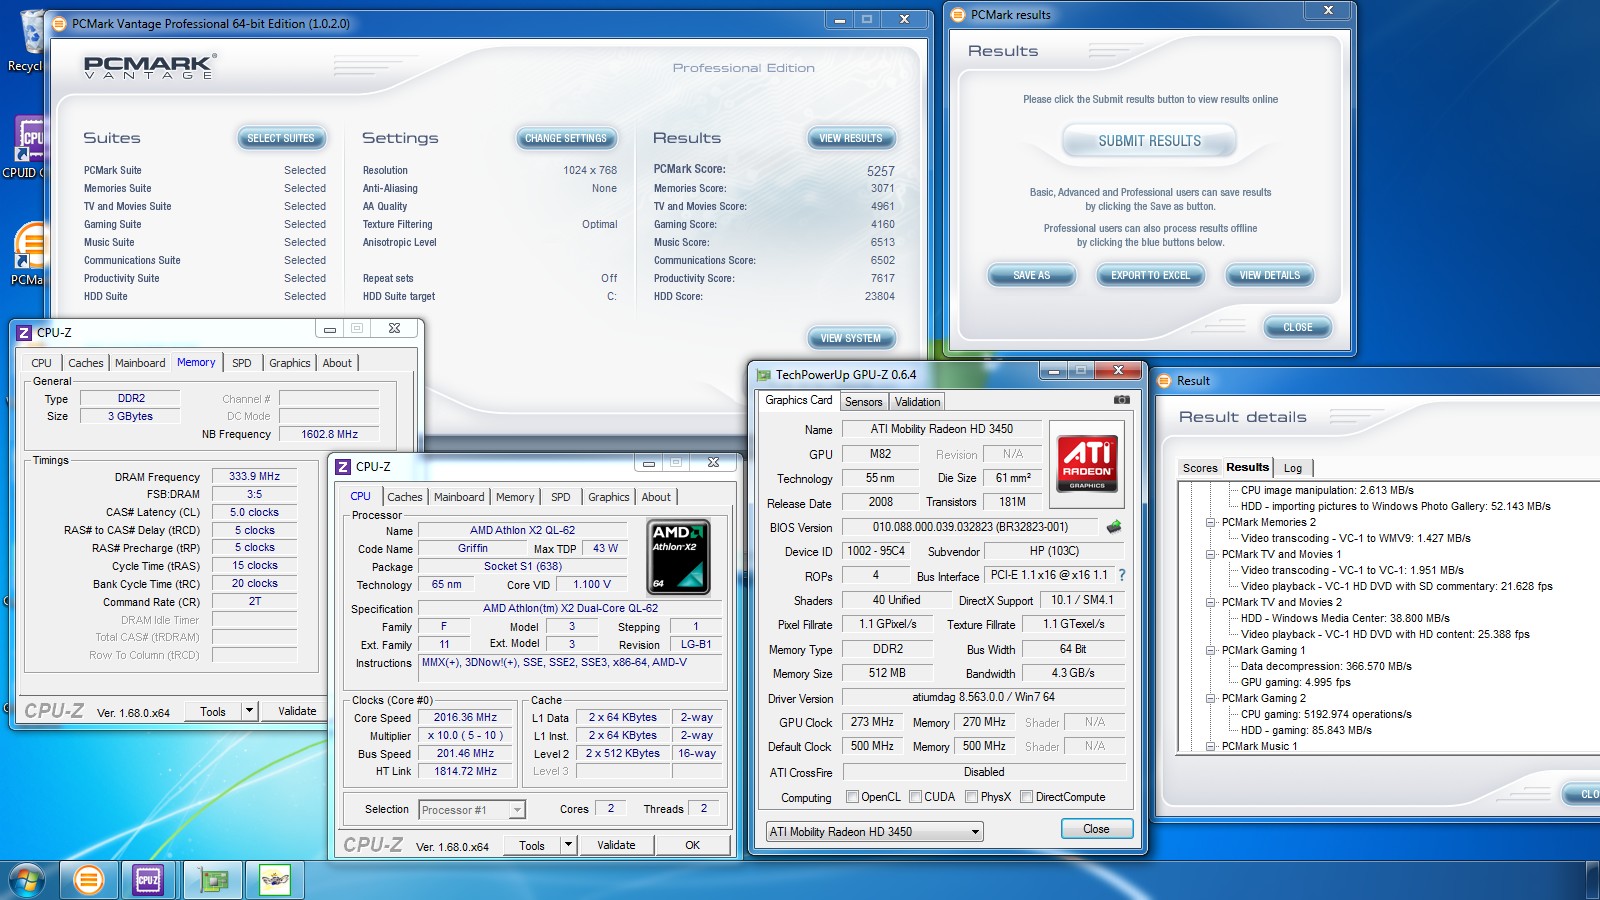Click OK in the front CPU-Z window
The width and height of the screenshot is (1600, 900).
pos(692,845)
